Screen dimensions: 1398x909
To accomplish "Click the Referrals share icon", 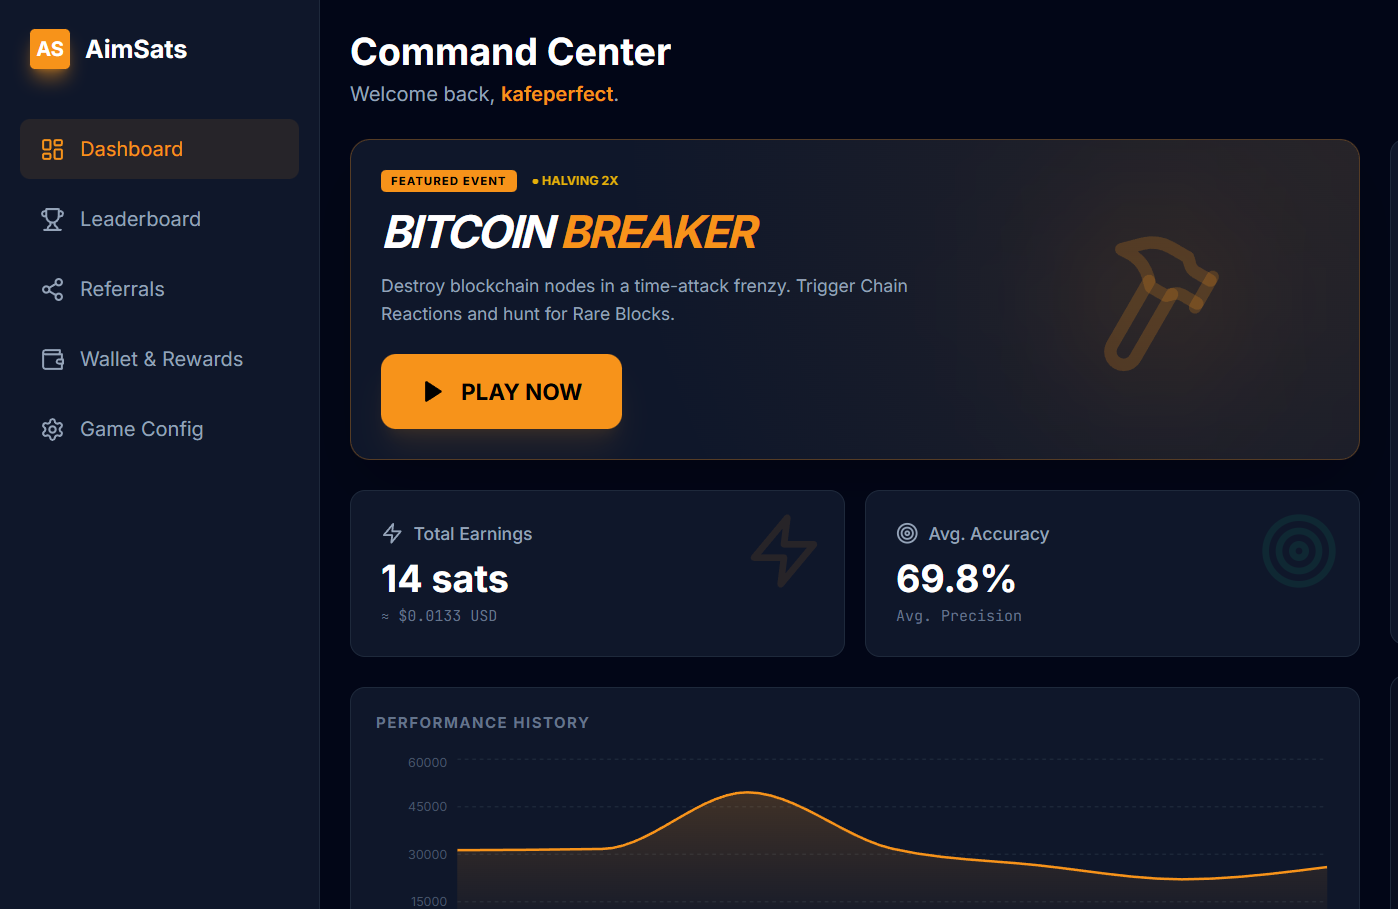I will (52, 288).
